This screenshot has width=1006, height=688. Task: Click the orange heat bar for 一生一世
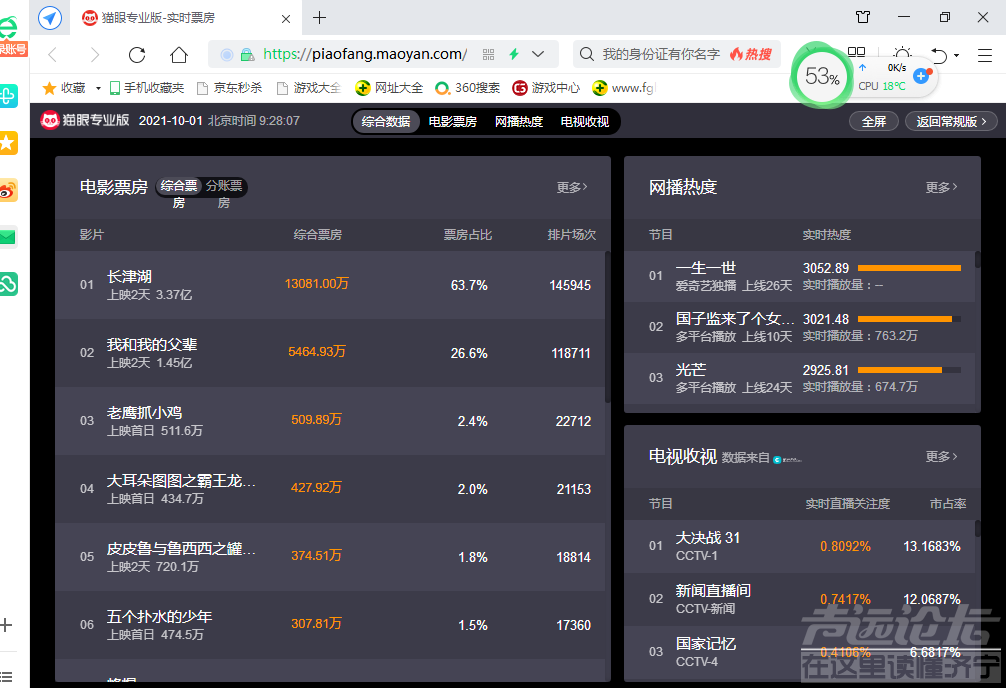click(909, 268)
